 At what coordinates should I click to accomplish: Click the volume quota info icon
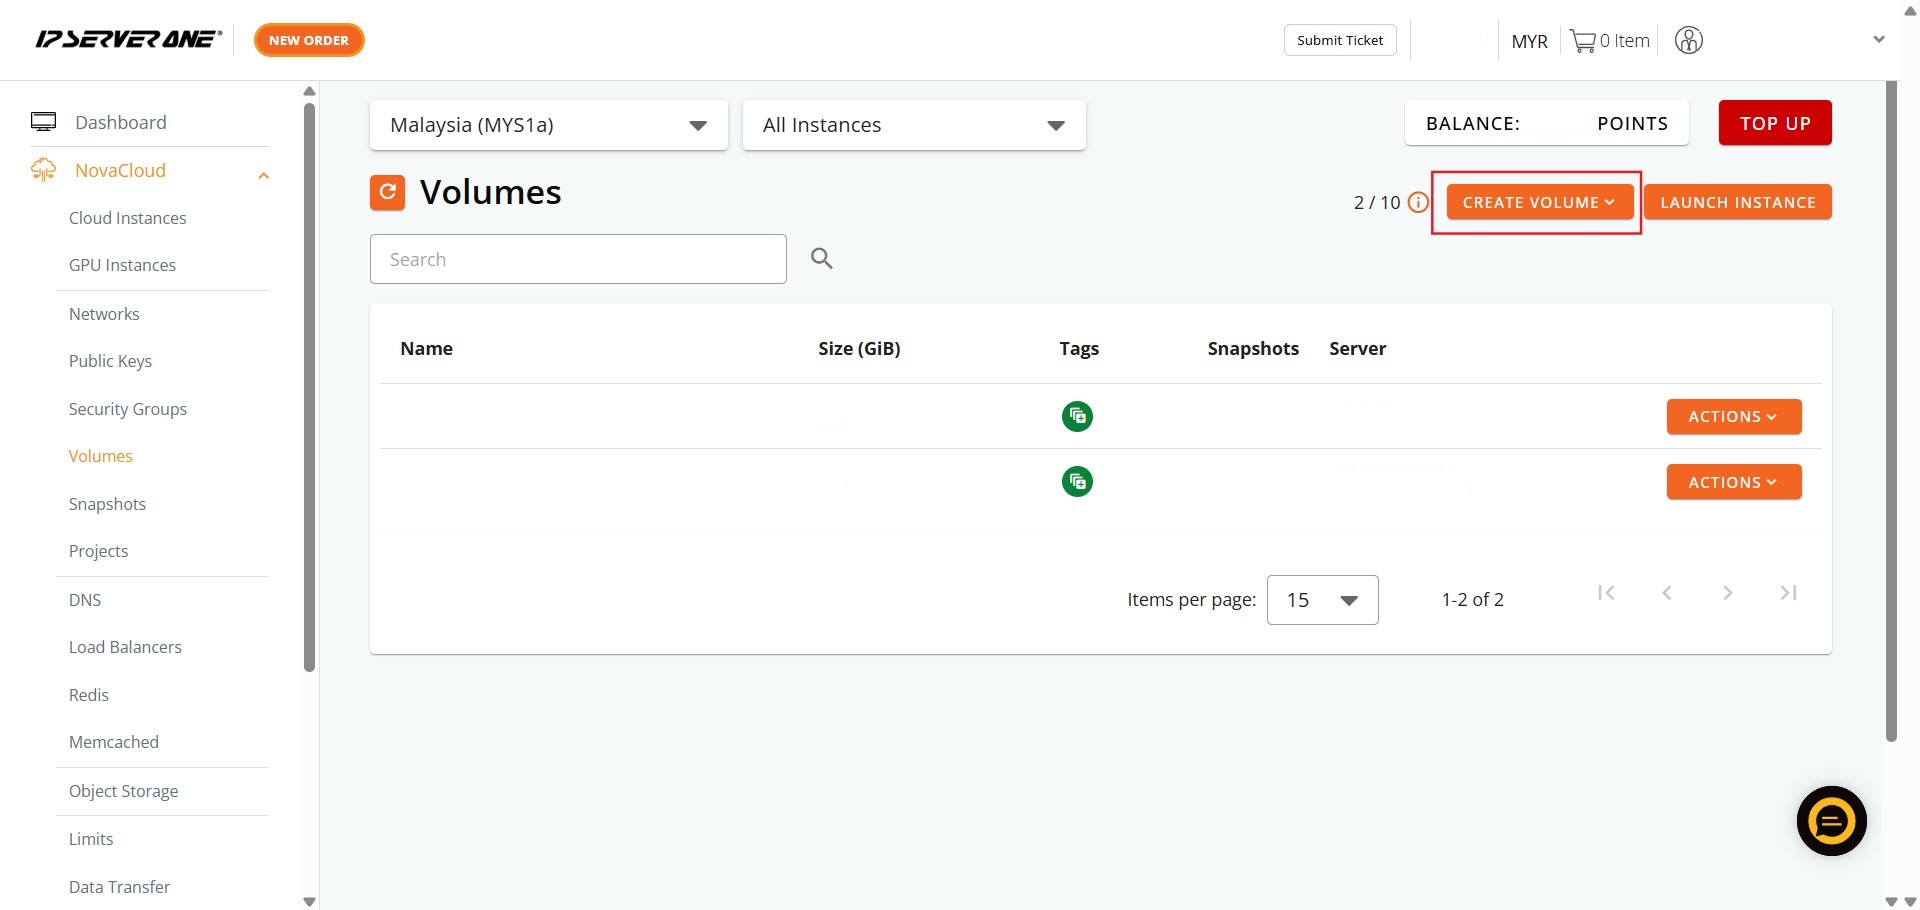coord(1418,203)
